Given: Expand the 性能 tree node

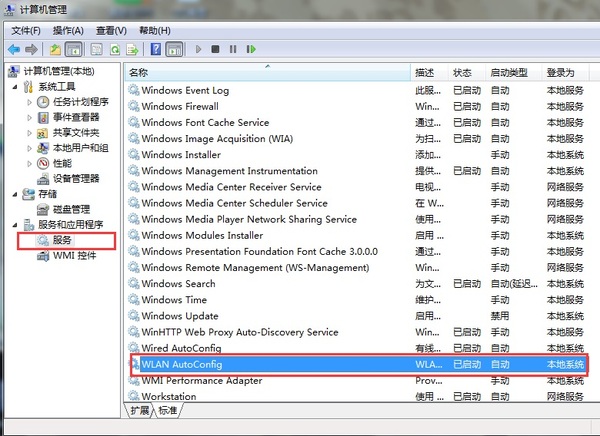Looking at the screenshot, I should 29,163.
